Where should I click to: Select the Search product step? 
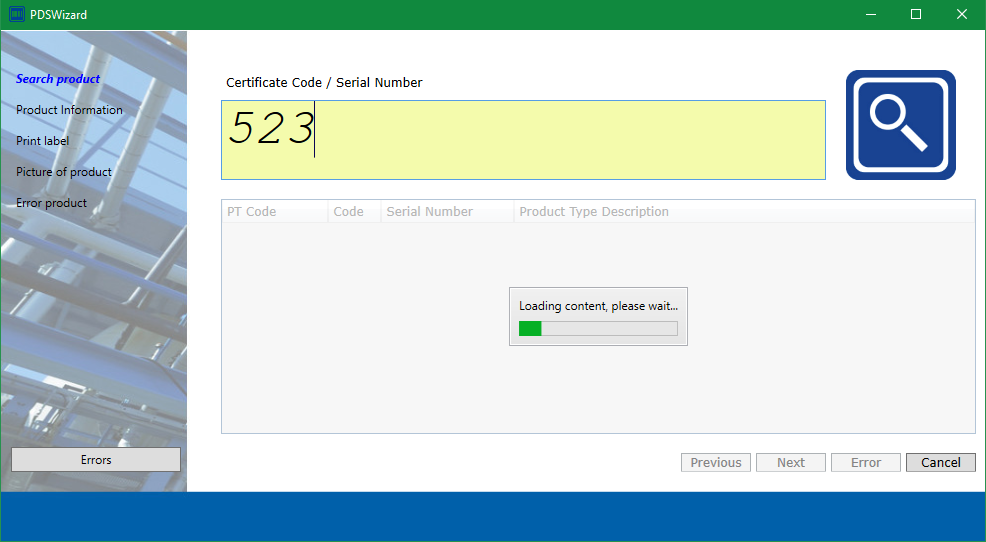click(58, 79)
